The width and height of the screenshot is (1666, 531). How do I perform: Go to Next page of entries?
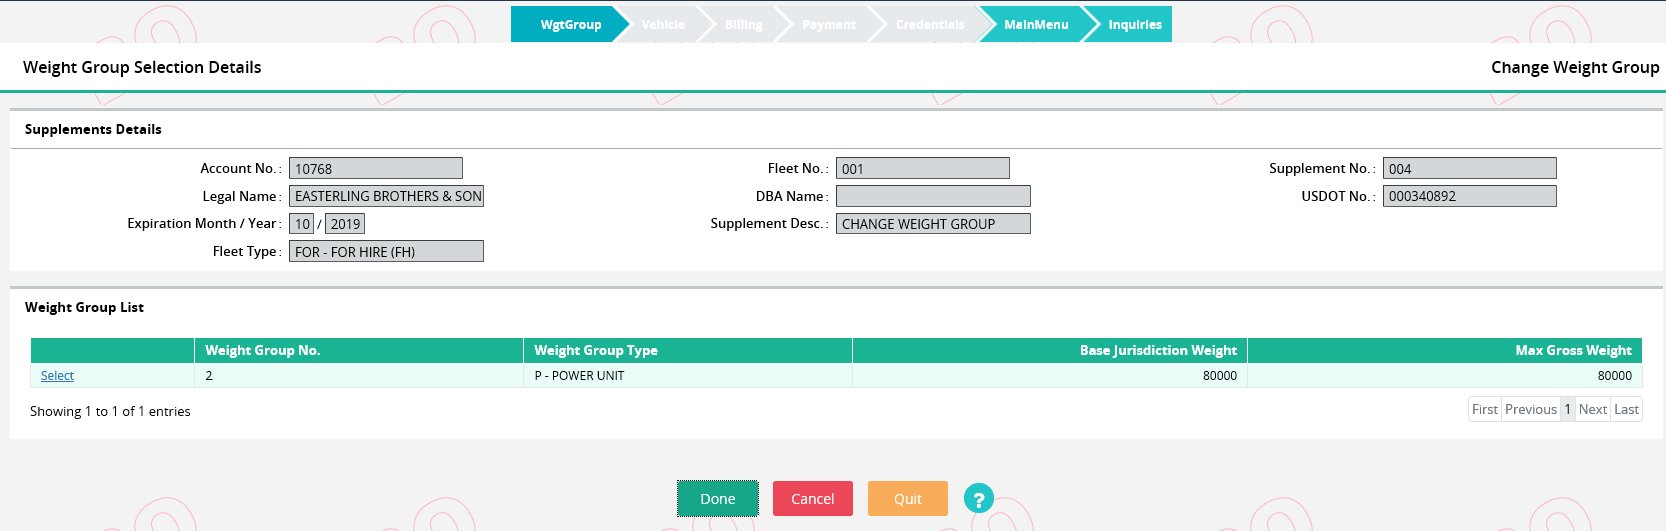(1593, 409)
